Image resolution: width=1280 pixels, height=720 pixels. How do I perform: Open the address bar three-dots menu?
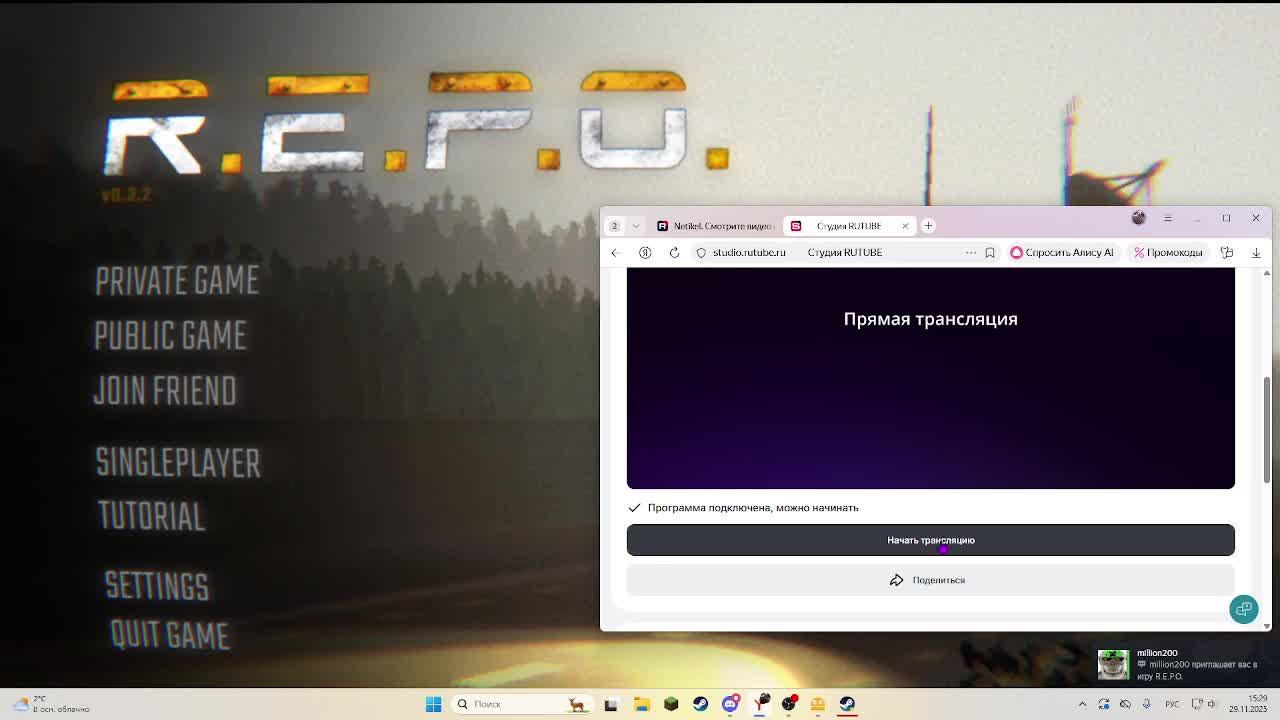[x=970, y=252]
